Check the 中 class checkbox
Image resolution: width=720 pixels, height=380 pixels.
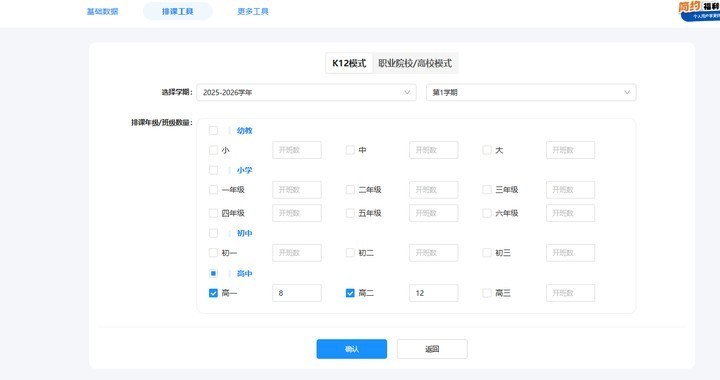coord(350,150)
